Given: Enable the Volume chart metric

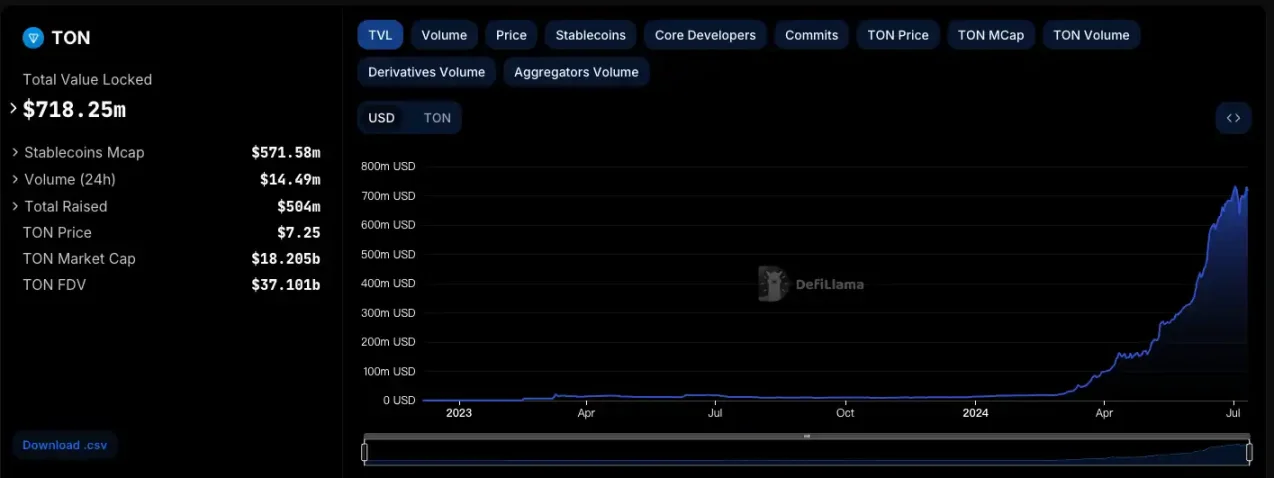Looking at the screenshot, I should (444, 35).
